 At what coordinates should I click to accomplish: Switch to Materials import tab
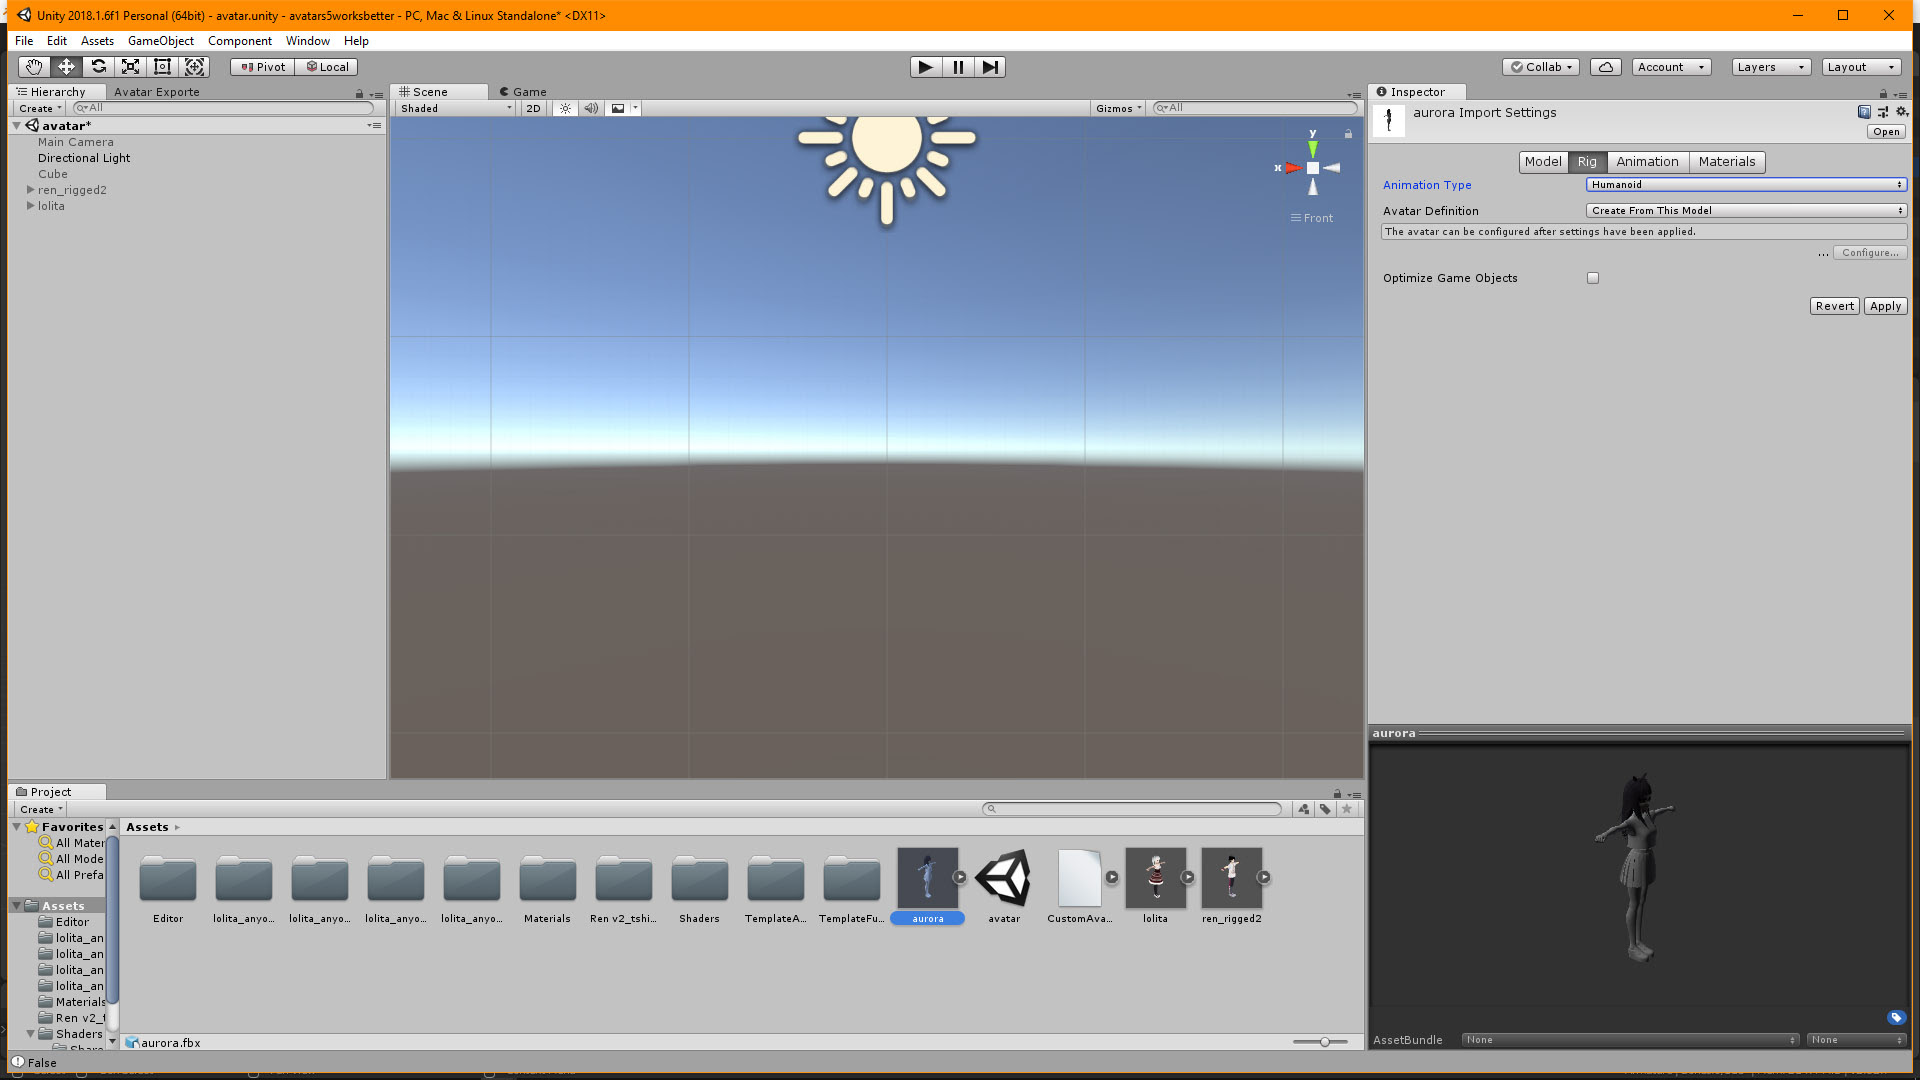coord(1727,162)
